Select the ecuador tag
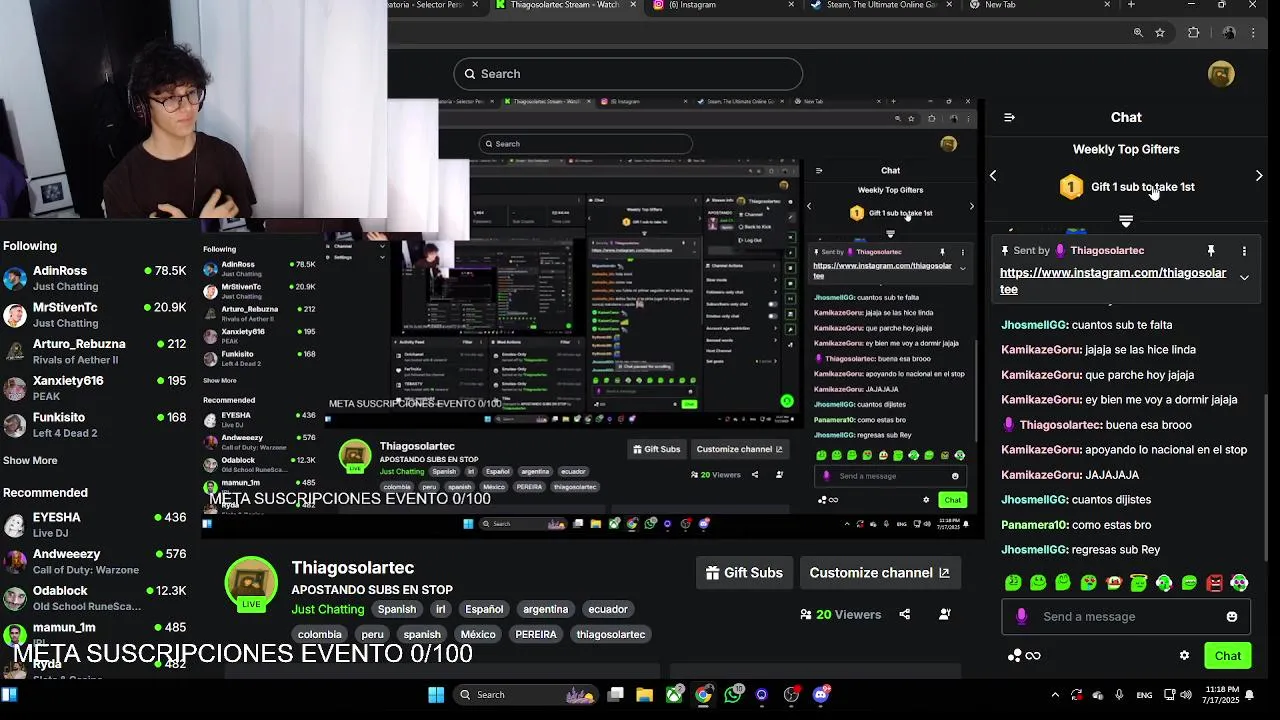 (608, 609)
